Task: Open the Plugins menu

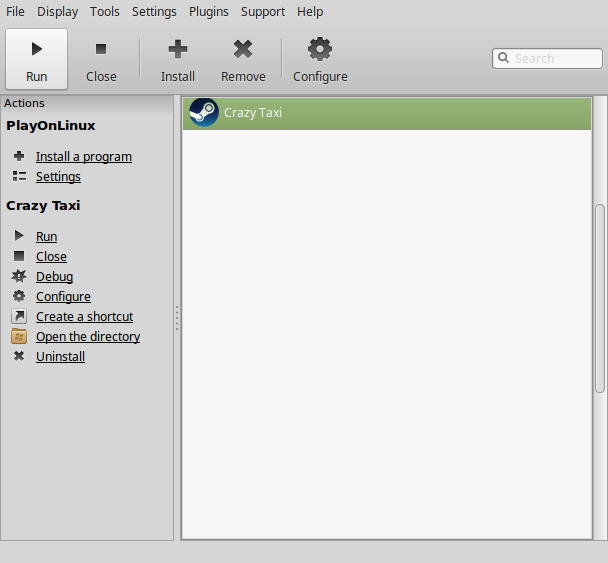Action: point(209,12)
